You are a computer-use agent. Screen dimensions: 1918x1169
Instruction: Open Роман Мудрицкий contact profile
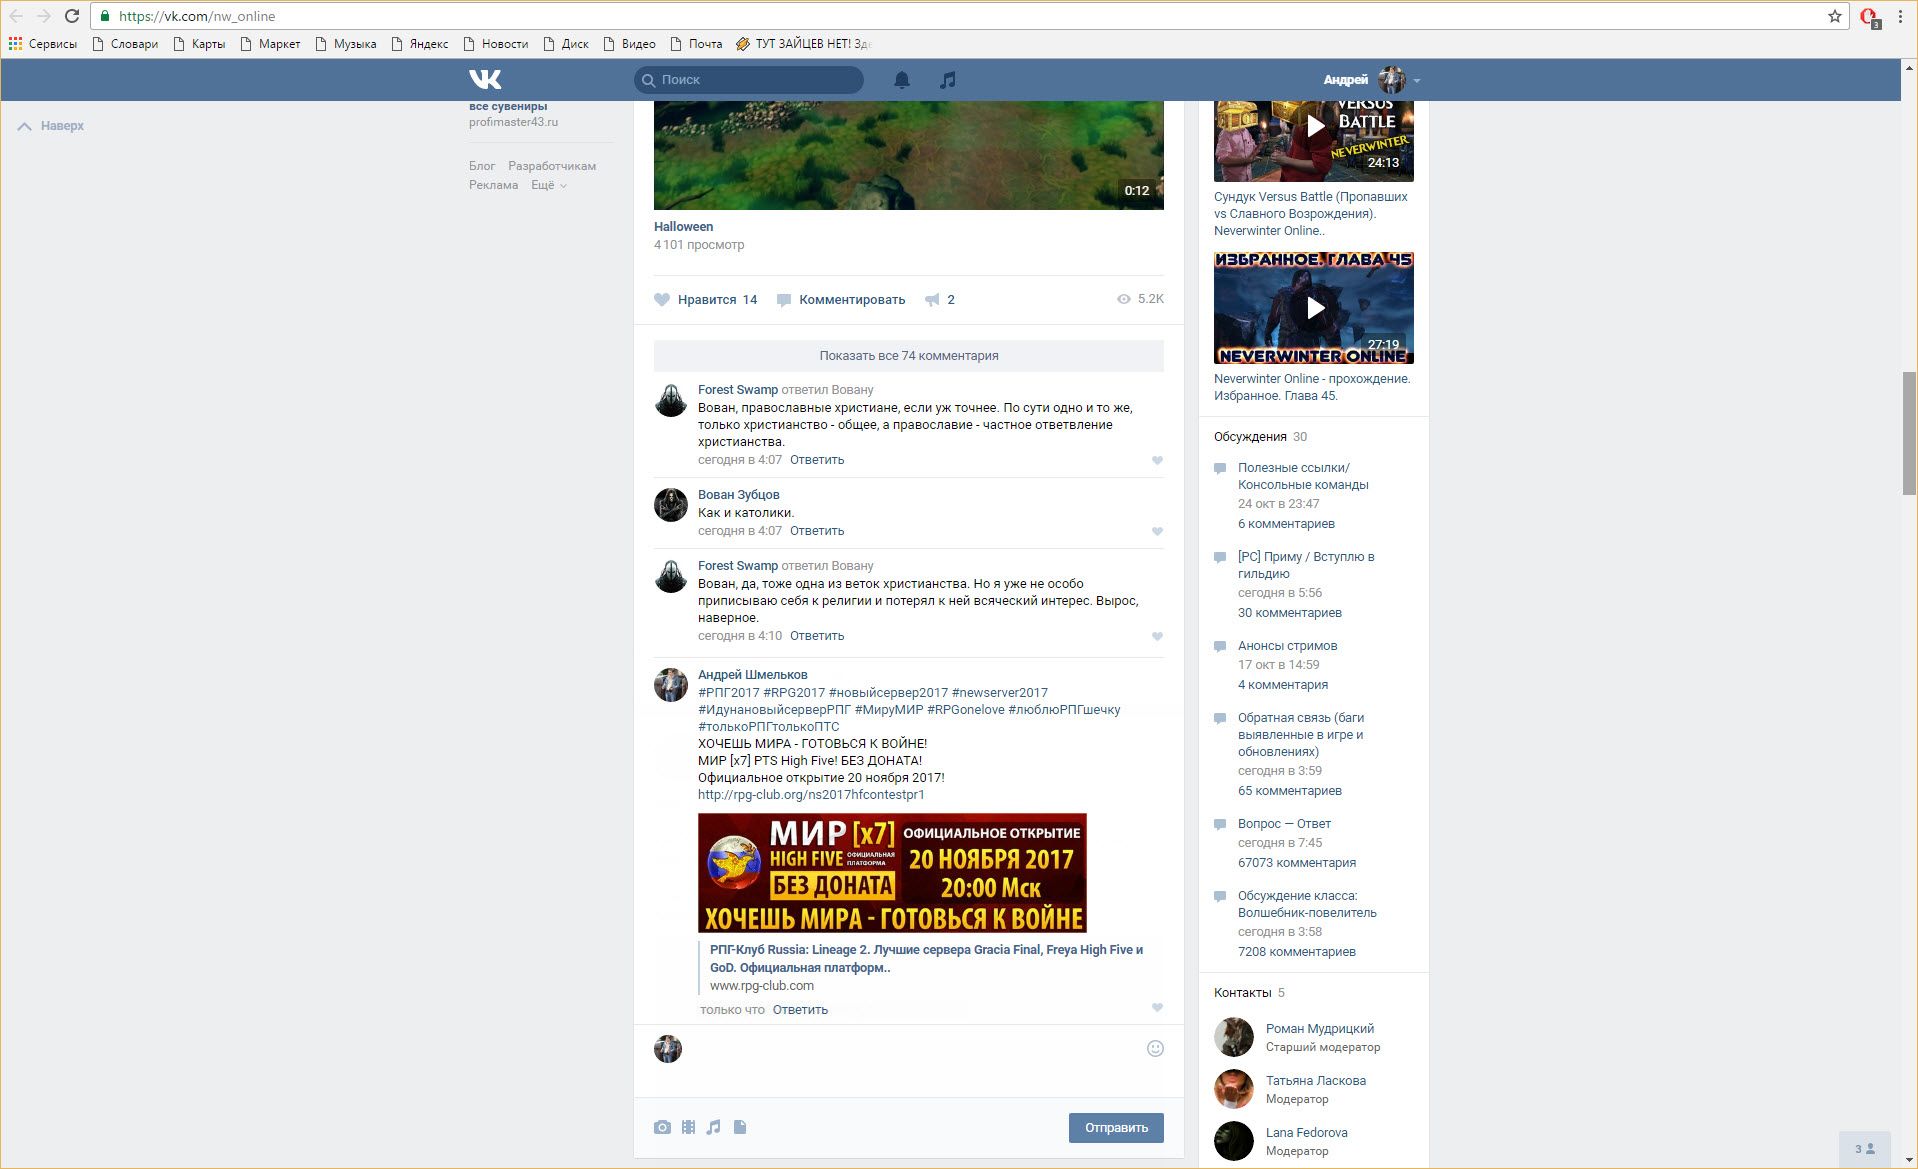[1319, 1029]
